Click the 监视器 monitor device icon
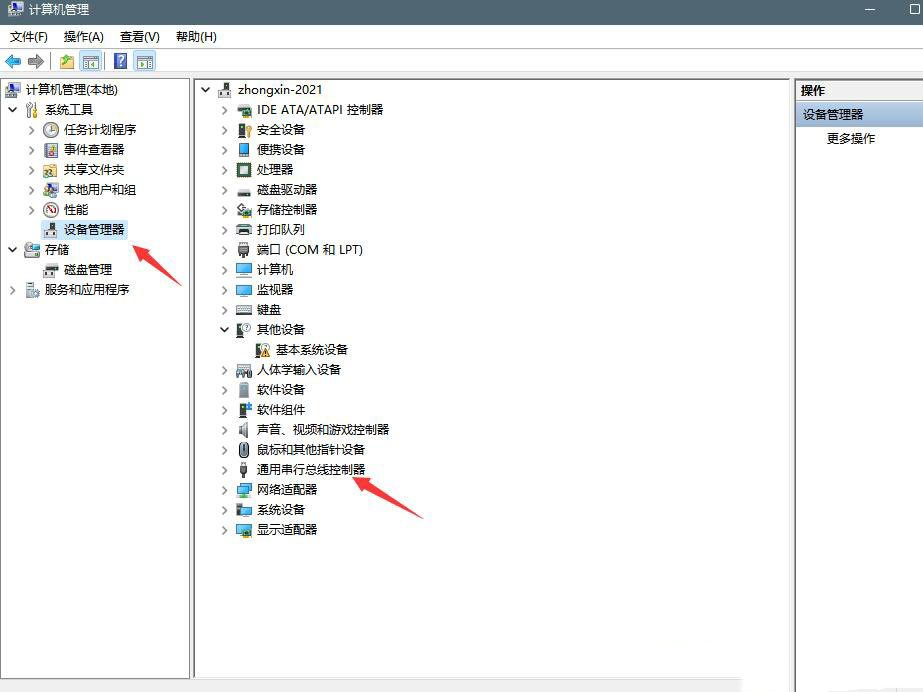Viewport: 923px width, 692px height. (x=243, y=290)
